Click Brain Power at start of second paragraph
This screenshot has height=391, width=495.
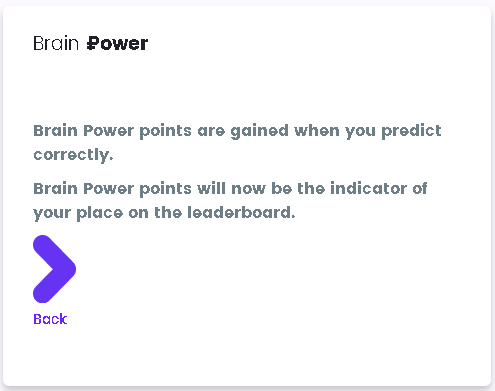click(84, 188)
